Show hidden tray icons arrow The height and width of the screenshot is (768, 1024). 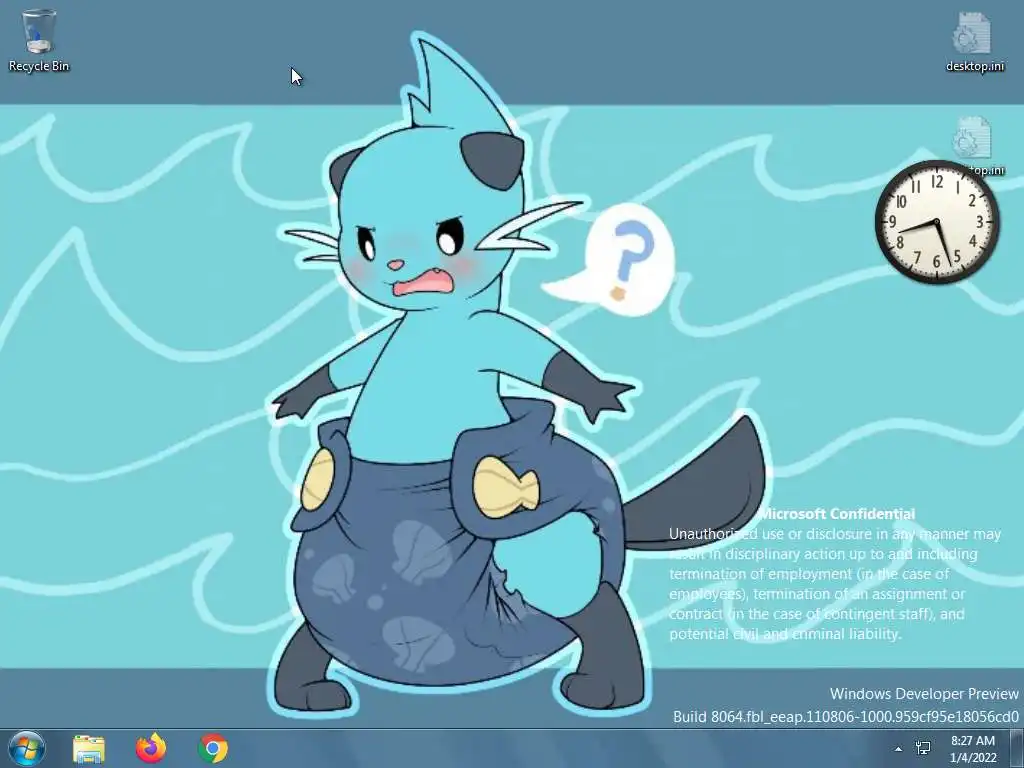click(899, 749)
